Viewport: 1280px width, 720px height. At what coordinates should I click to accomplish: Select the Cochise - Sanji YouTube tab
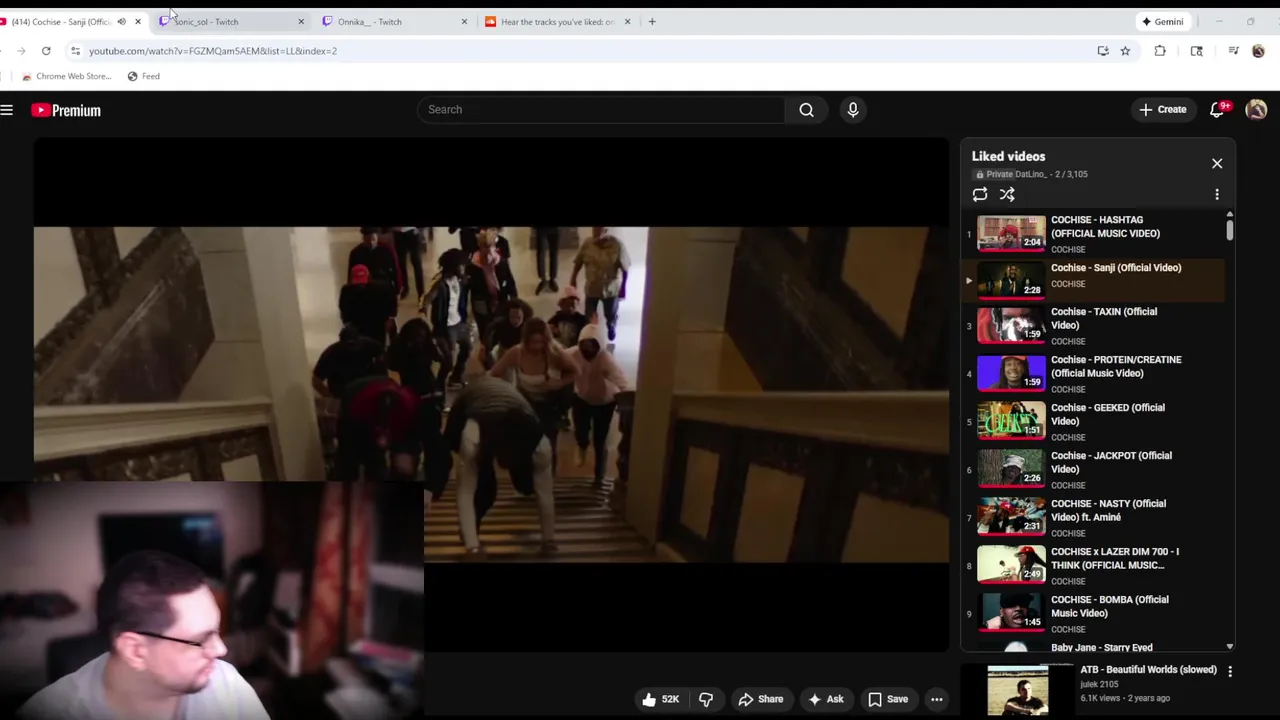tap(60, 22)
